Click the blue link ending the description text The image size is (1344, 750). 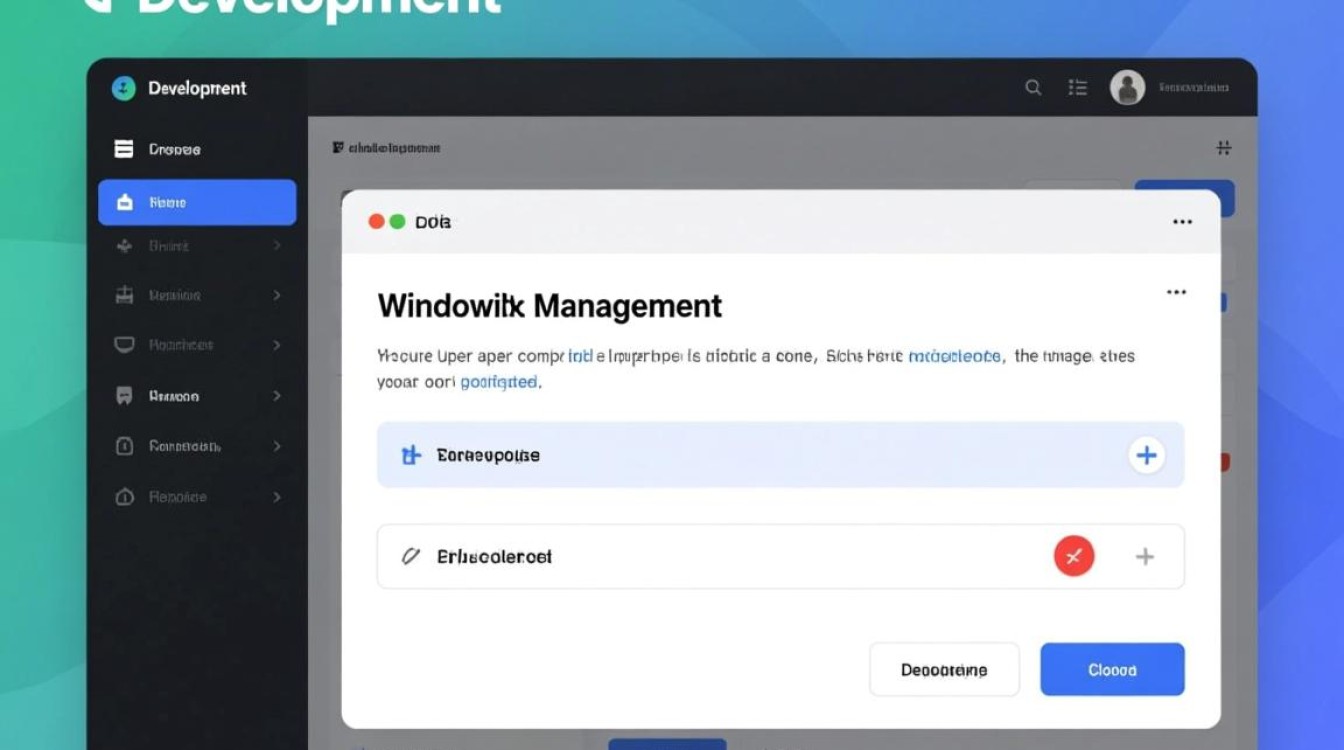pos(498,382)
